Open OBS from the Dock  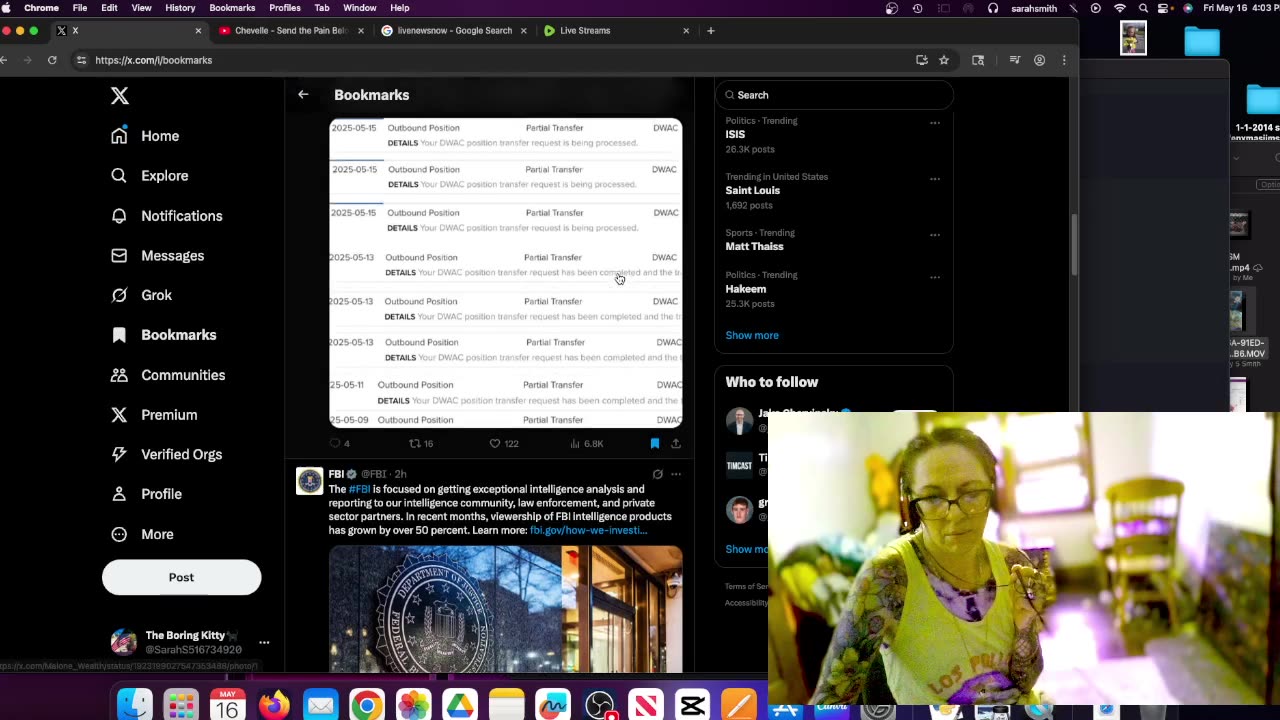[x=599, y=705]
